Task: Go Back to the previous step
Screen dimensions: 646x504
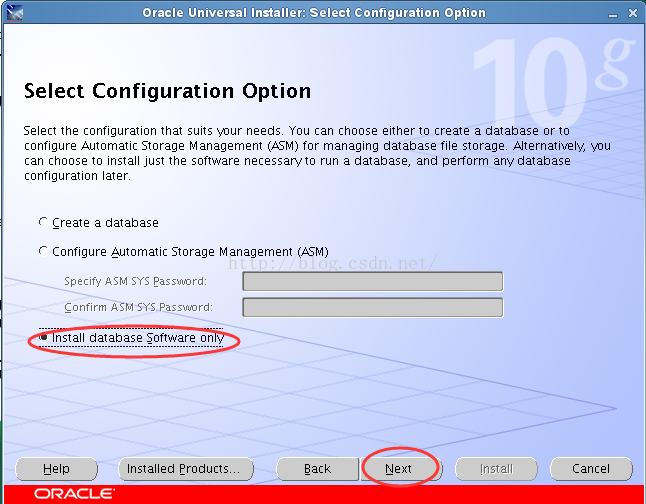Action: [x=317, y=469]
